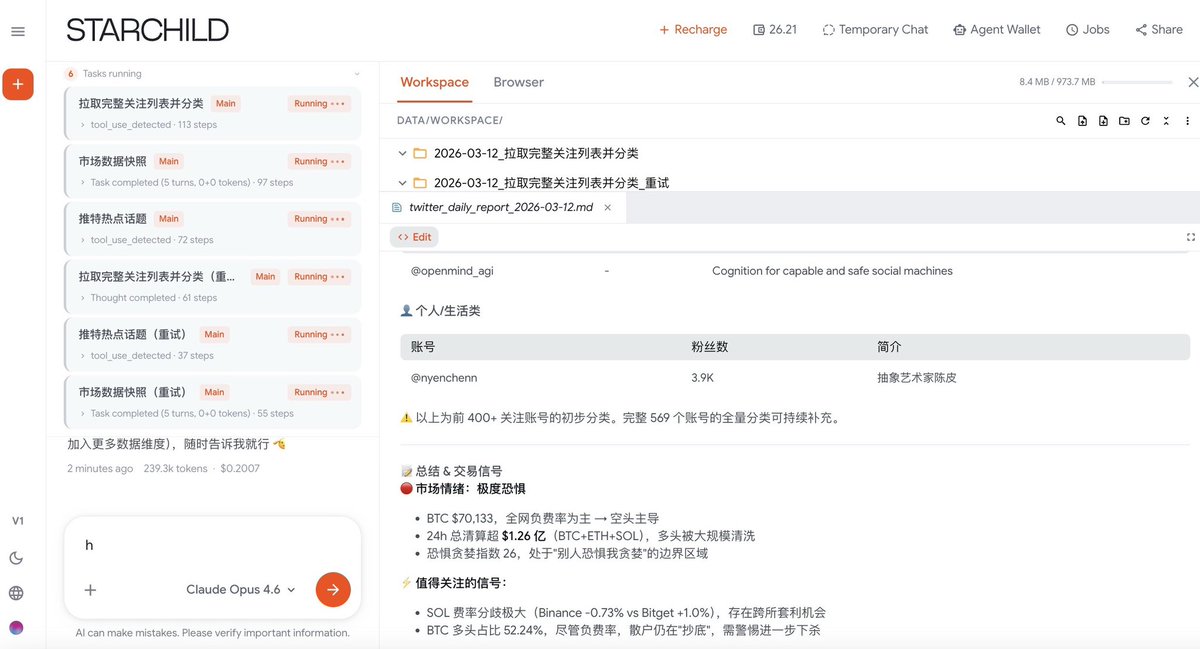
Task: Click the upload file icon
Action: coord(1082,120)
